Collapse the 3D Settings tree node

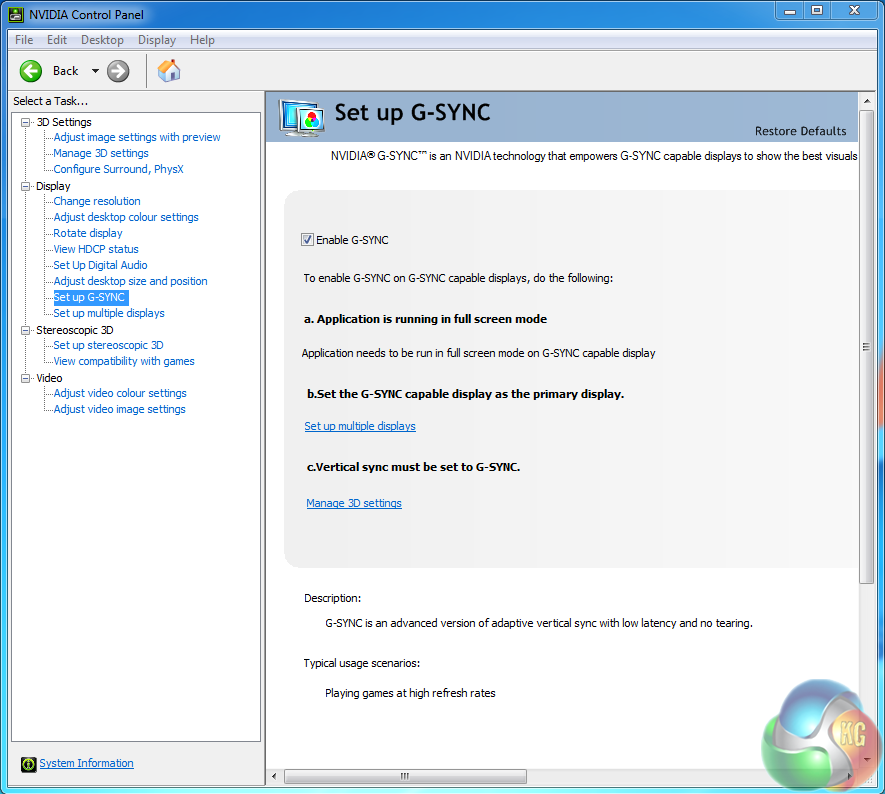point(25,122)
